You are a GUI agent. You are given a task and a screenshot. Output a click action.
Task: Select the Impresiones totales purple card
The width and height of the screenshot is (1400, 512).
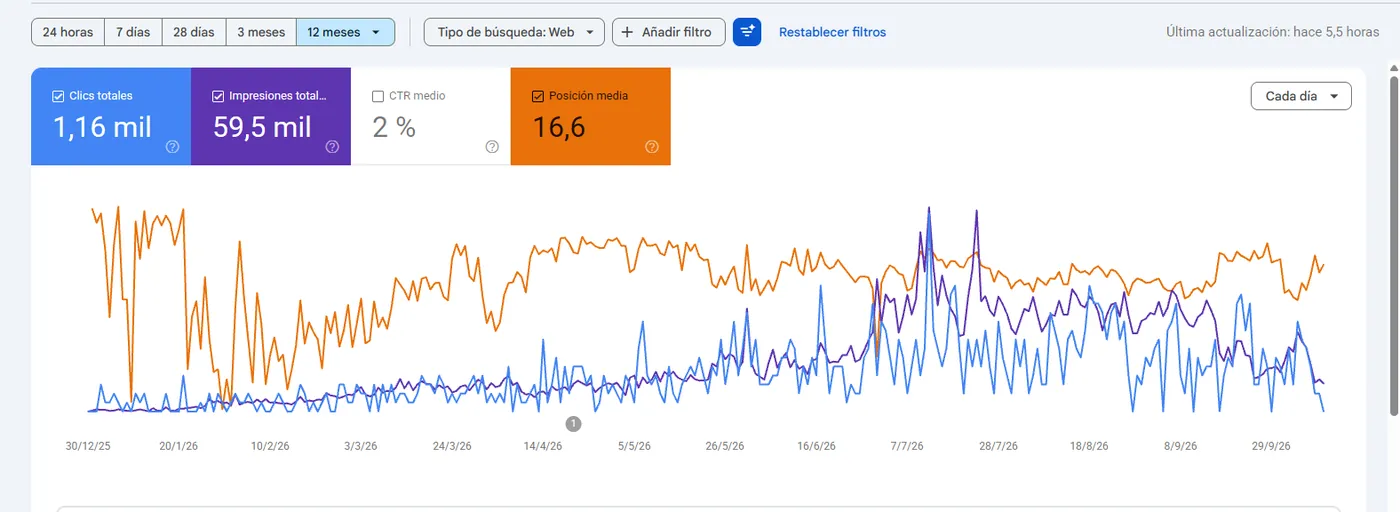tap(271, 116)
